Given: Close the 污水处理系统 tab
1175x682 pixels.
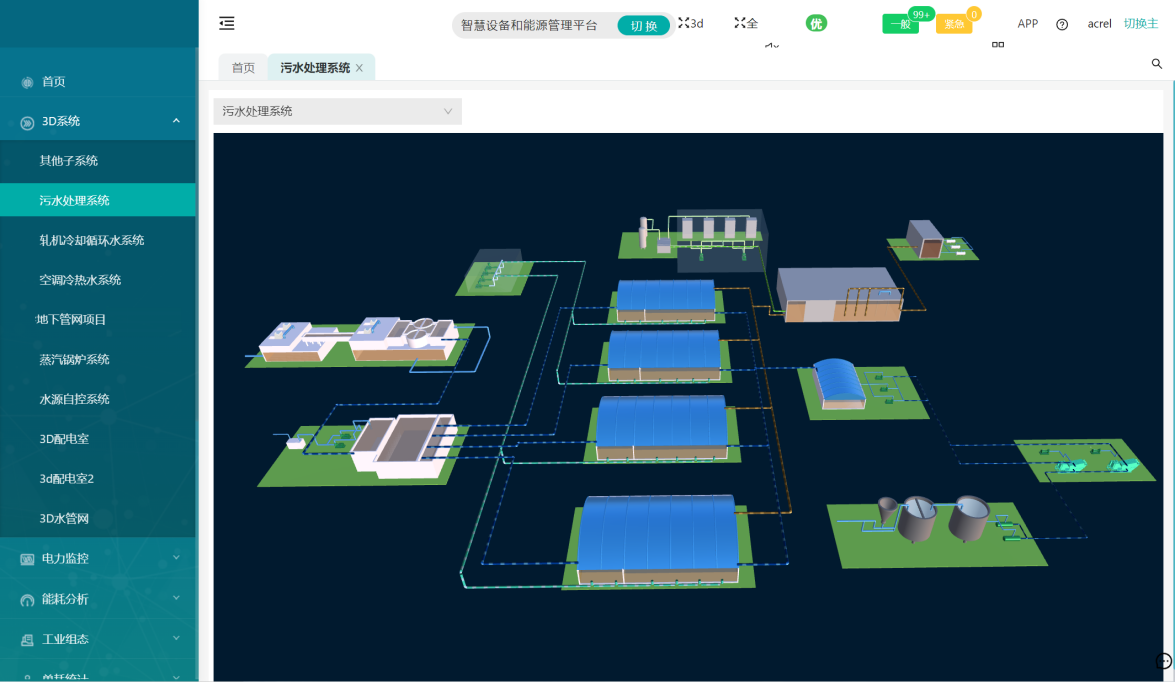Looking at the screenshot, I should (x=359, y=68).
